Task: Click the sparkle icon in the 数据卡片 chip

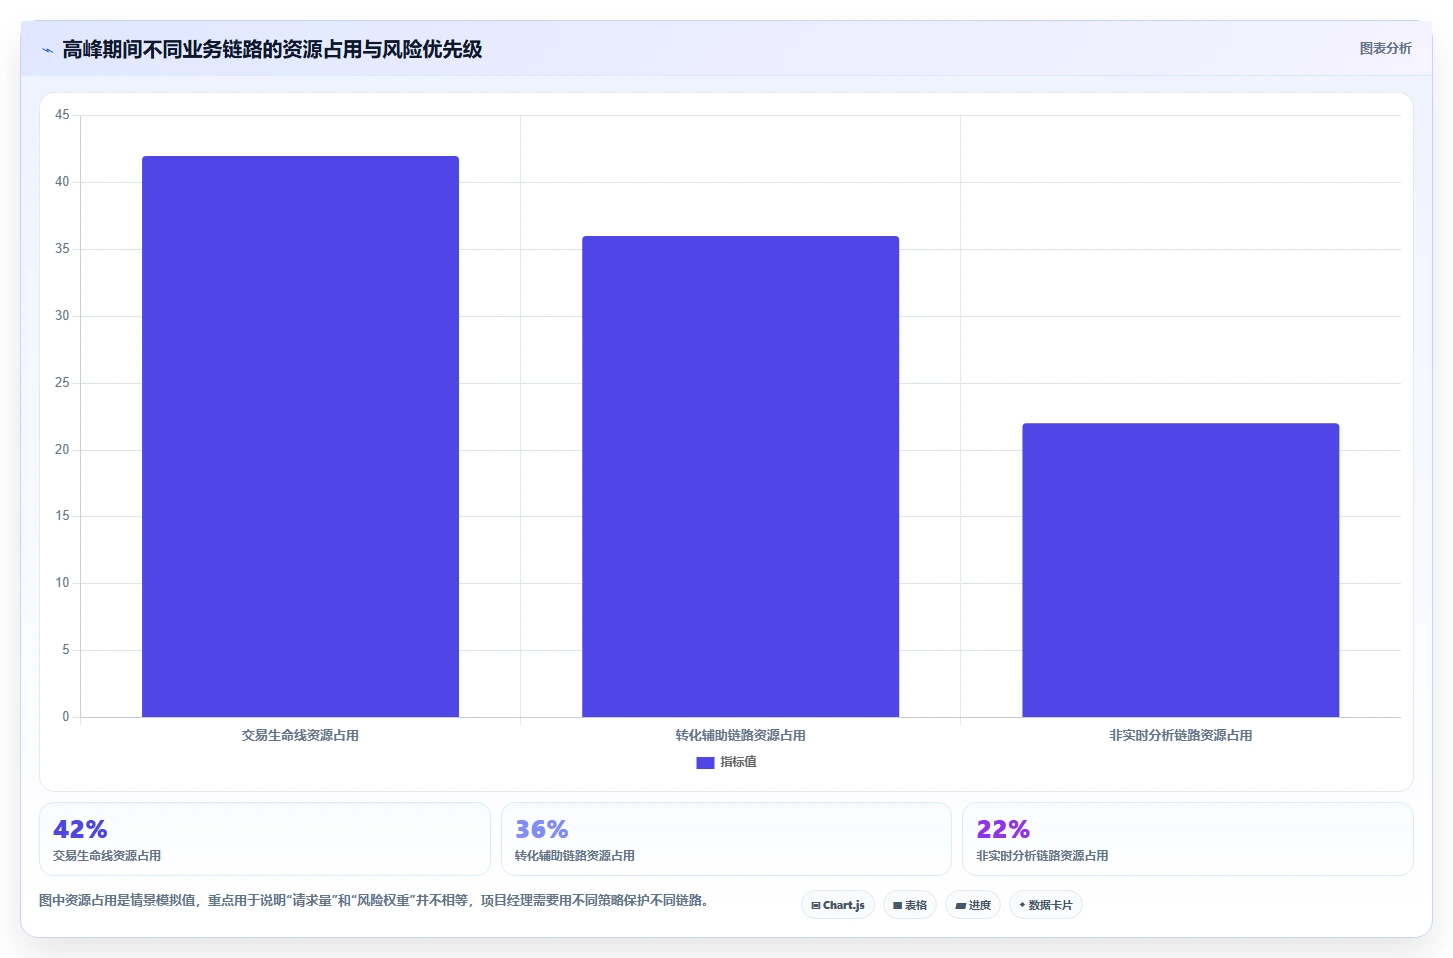Action: tap(1022, 905)
